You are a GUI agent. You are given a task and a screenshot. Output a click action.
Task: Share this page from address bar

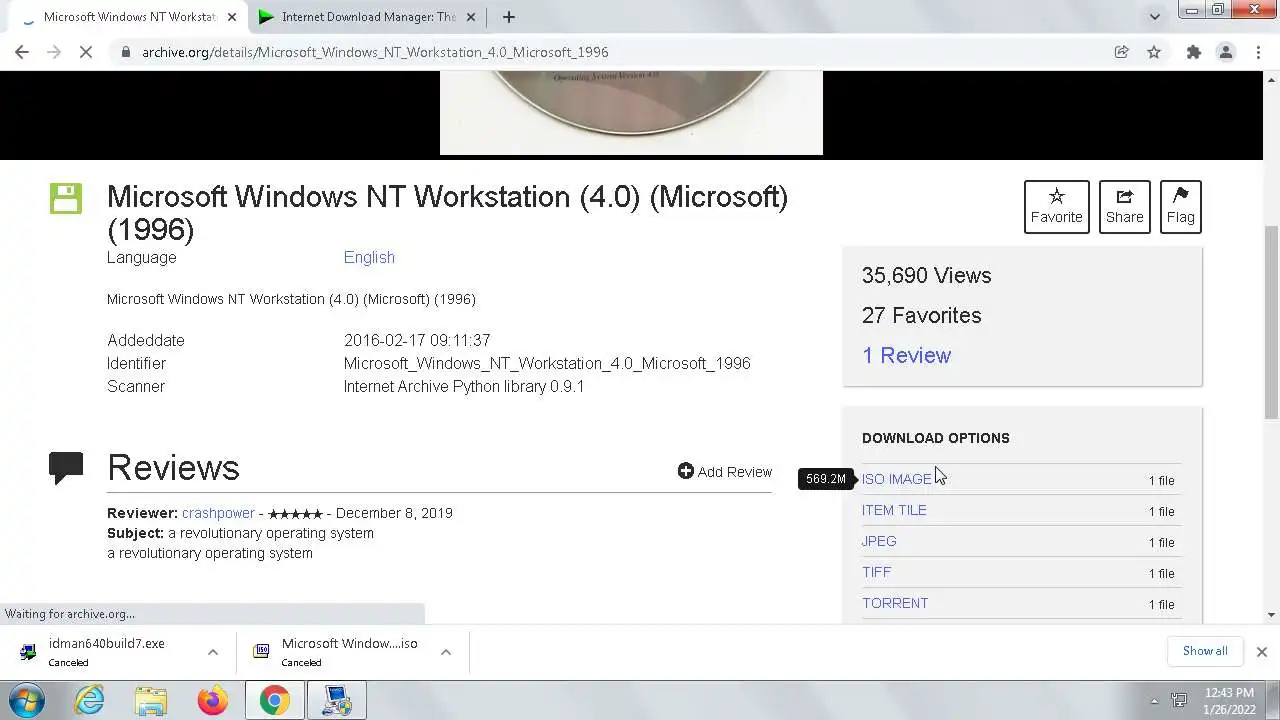click(1121, 52)
